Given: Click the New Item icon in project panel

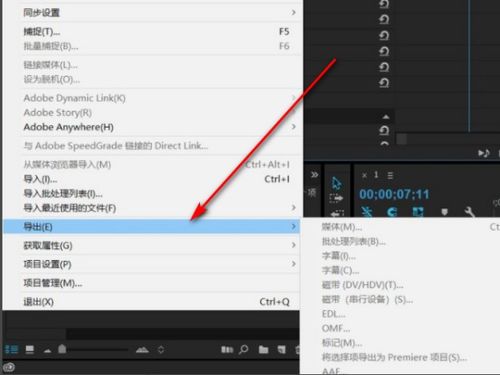Looking at the screenshot, I should (x=282, y=349).
